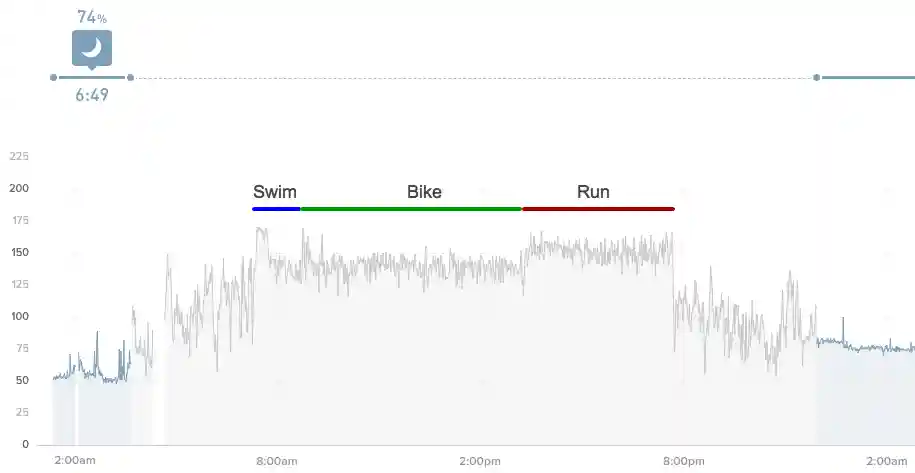Image resolution: width=915 pixels, height=473 pixels.
Task: Click the 8:00am time axis label
Action: click(x=277, y=461)
